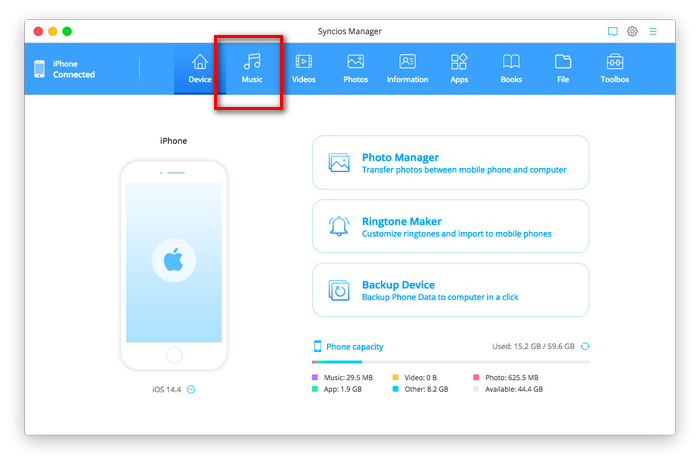Image resolution: width=700 pixels, height=464 pixels.
Task: Click the Backup Device restore icon
Action: [x=339, y=290]
